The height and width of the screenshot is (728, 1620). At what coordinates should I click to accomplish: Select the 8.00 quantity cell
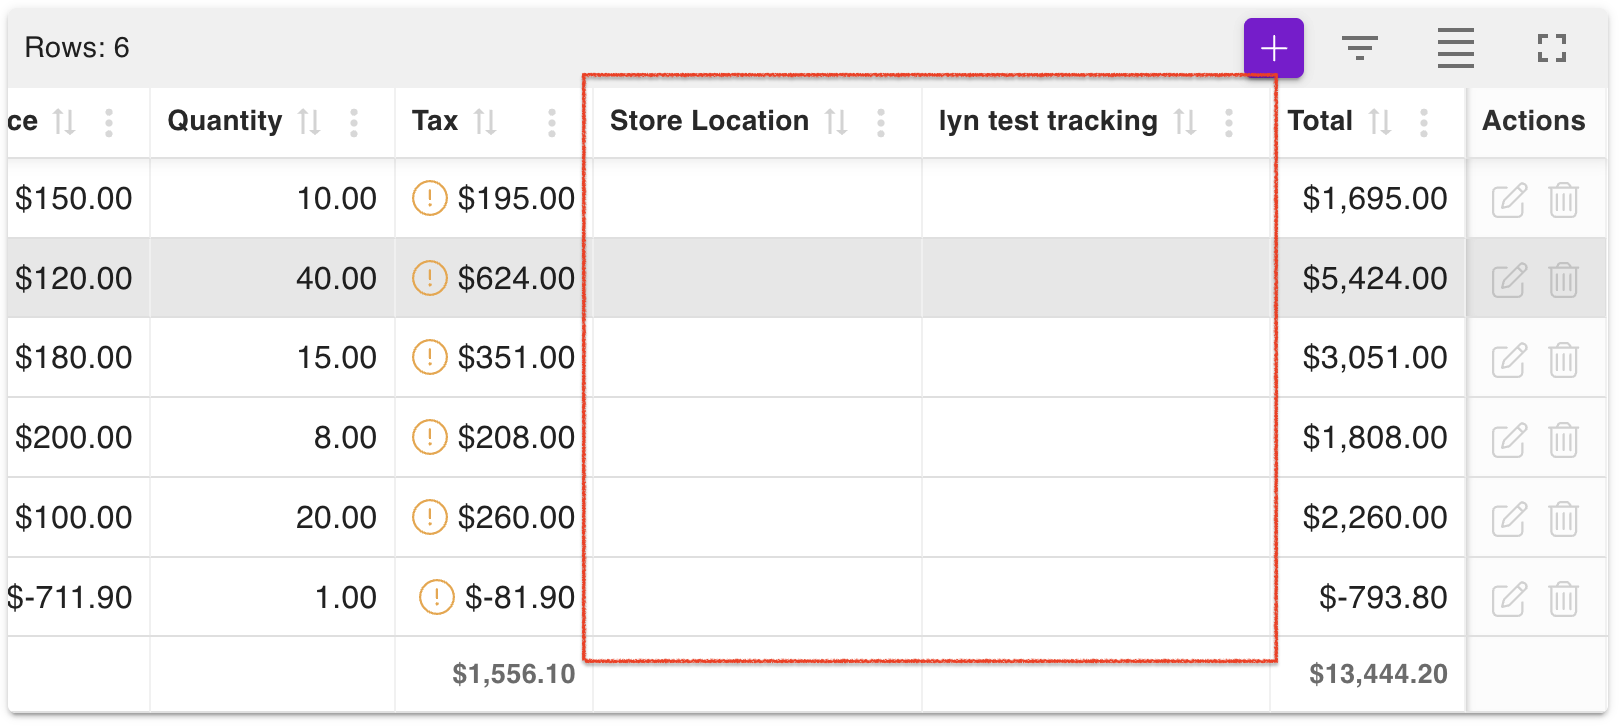(272, 437)
